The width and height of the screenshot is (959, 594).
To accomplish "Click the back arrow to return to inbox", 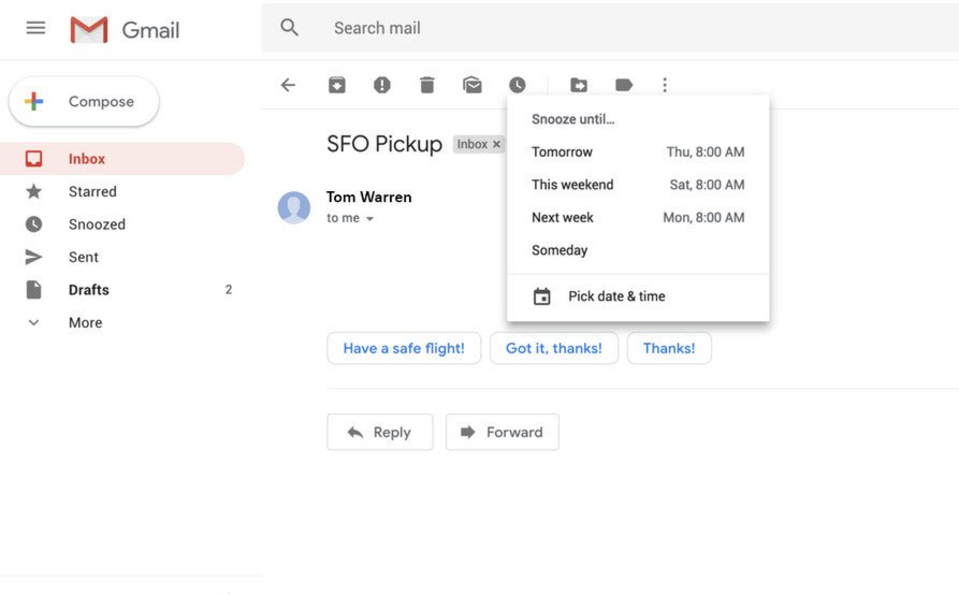I will [x=288, y=85].
